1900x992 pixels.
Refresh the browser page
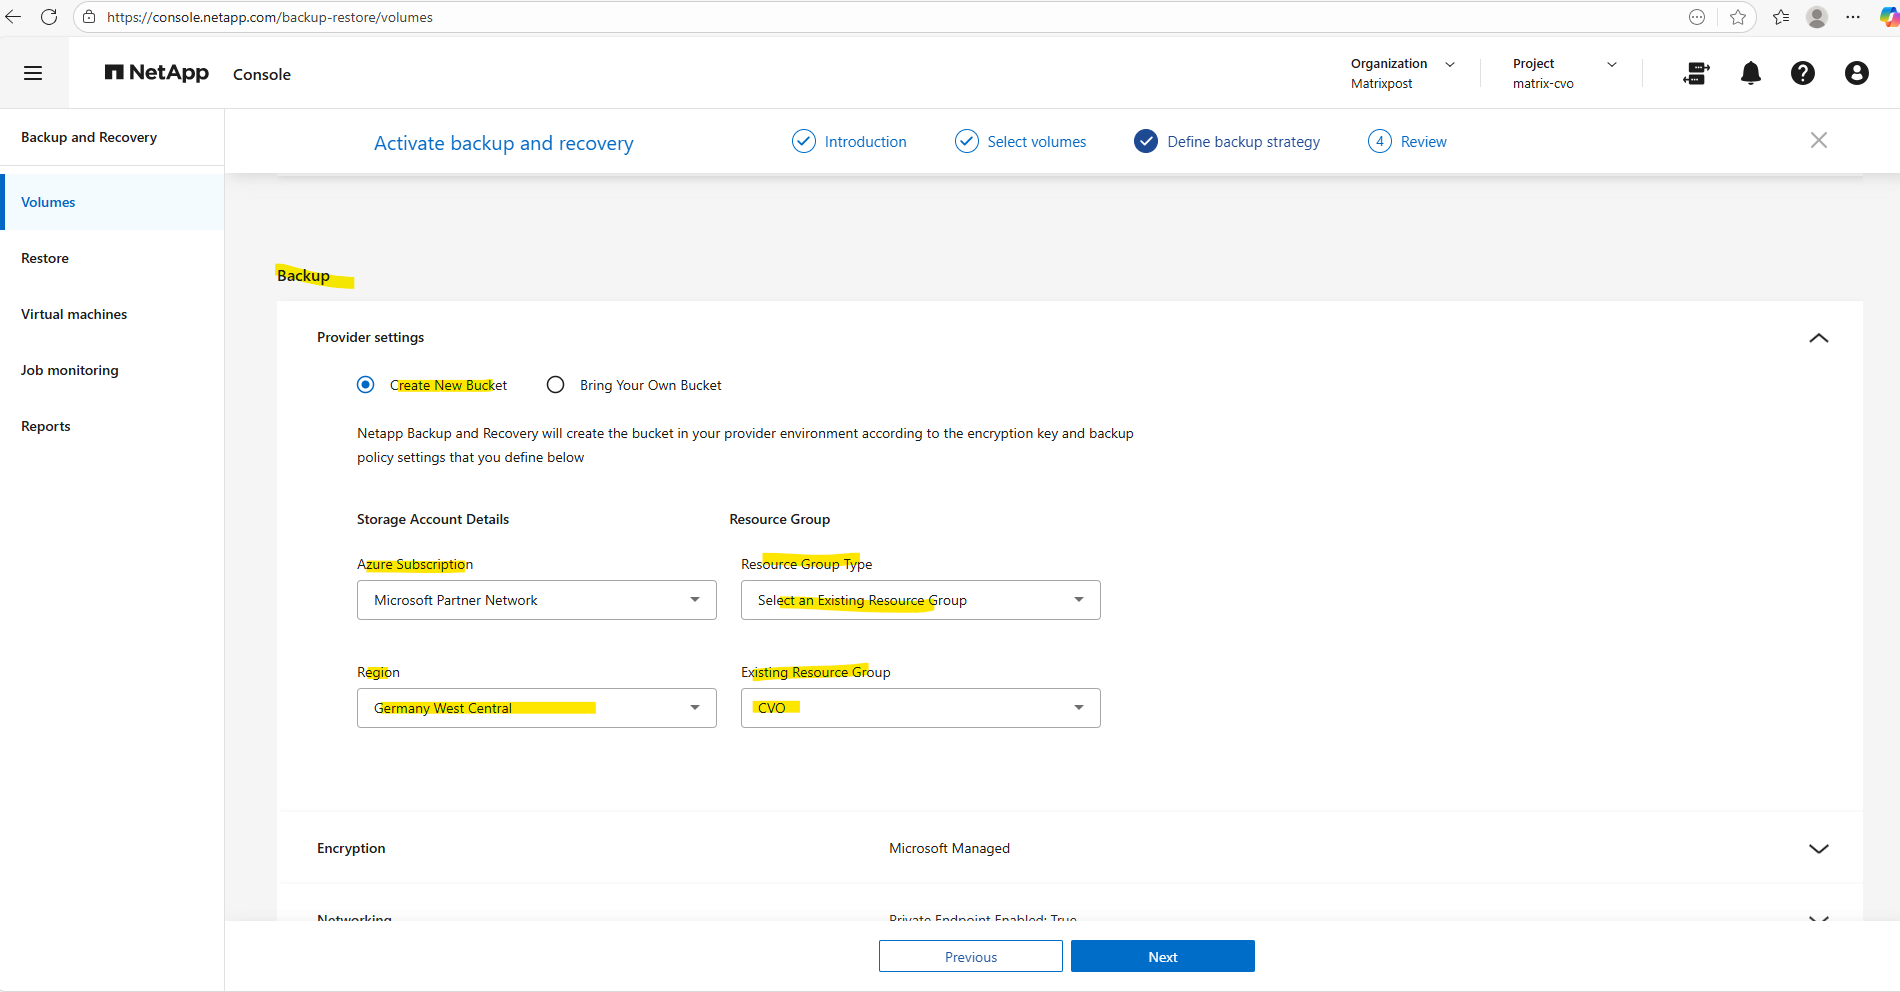(48, 17)
